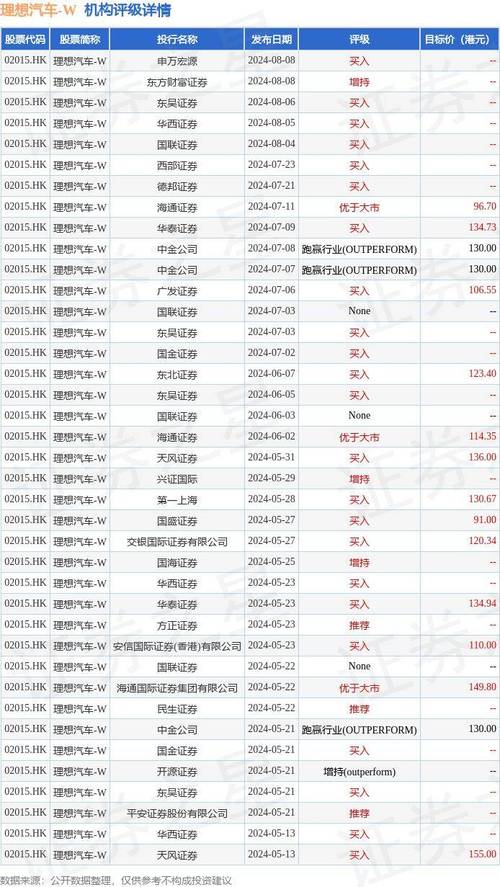Select the 安信国际证券(香港)有限公司 cell
The image size is (500, 887).
[x=177, y=646]
